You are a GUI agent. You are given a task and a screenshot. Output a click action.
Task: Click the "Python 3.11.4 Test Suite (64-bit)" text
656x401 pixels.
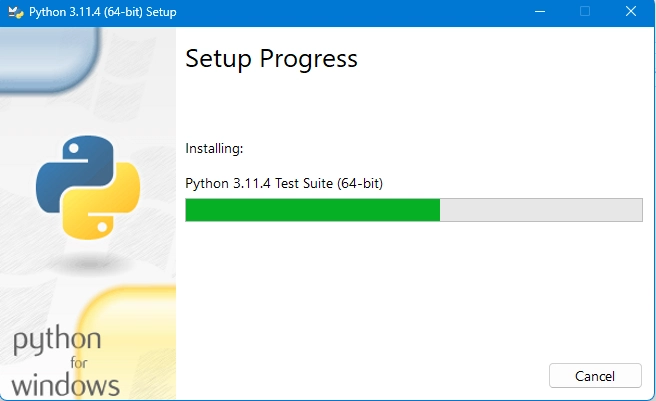tap(284, 183)
